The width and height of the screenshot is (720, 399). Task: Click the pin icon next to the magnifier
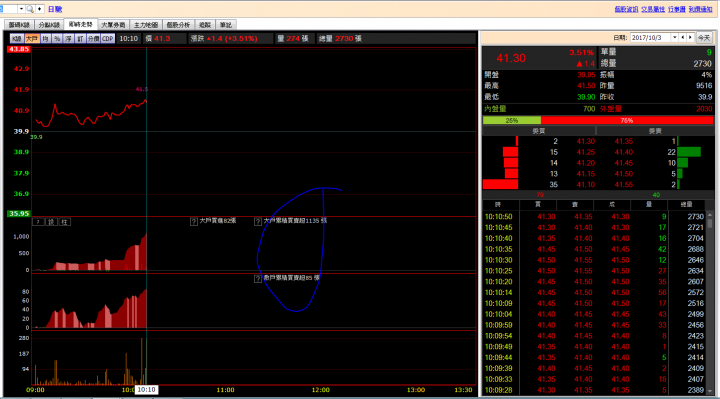click(39, 9)
